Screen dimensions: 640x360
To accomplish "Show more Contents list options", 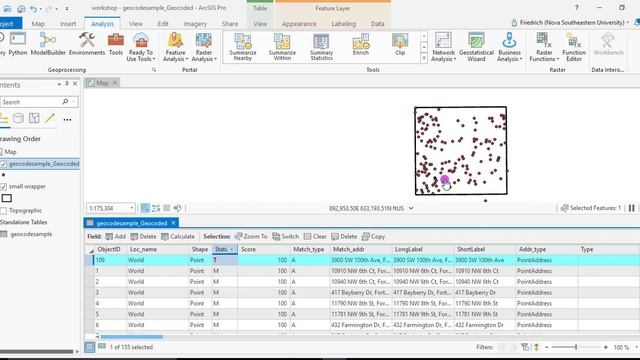I will point(67,119).
